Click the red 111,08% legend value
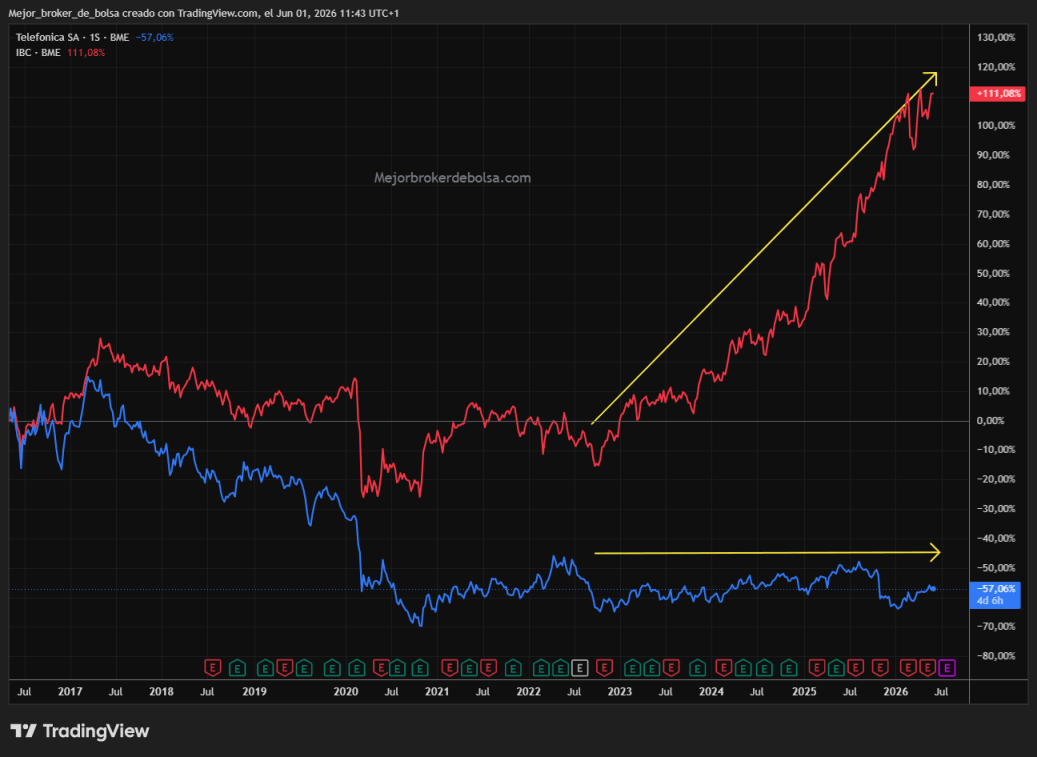The image size is (1037, 757). click(x=86, y=52)
